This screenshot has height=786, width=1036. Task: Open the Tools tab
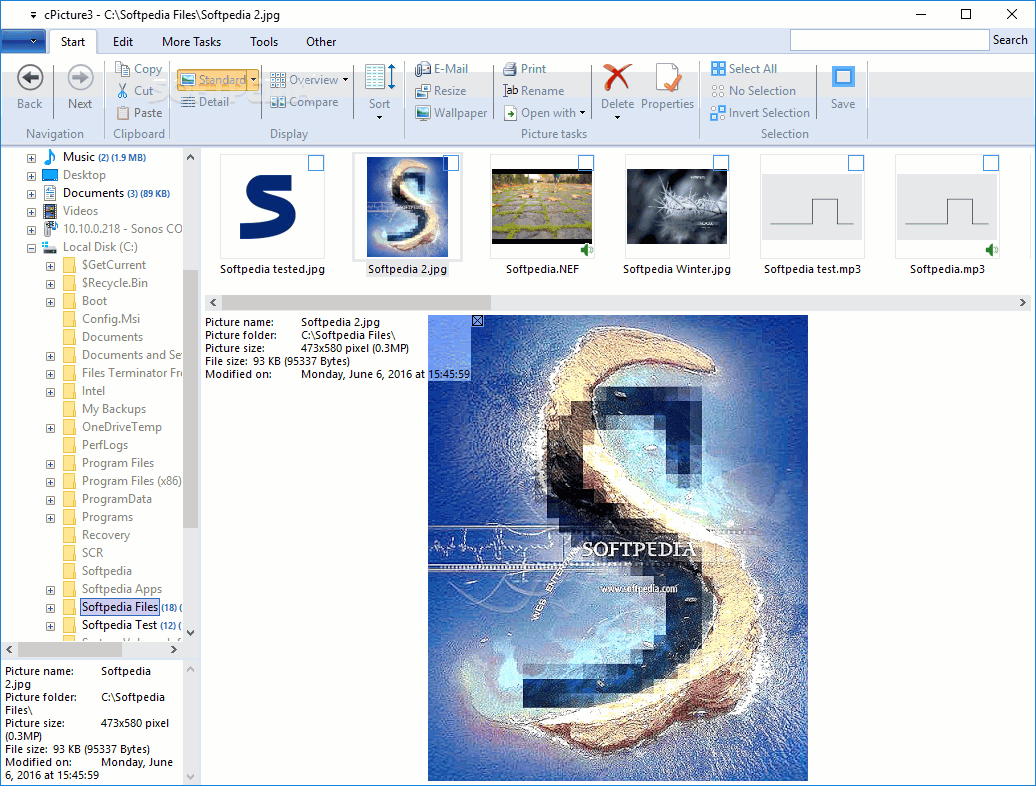[264, 42]
